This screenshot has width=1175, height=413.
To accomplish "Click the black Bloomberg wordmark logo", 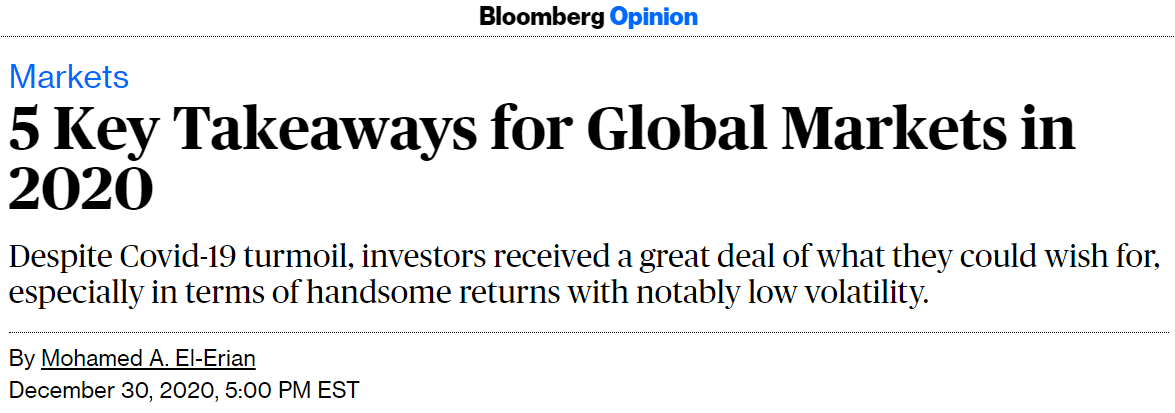I will point(543,16).
